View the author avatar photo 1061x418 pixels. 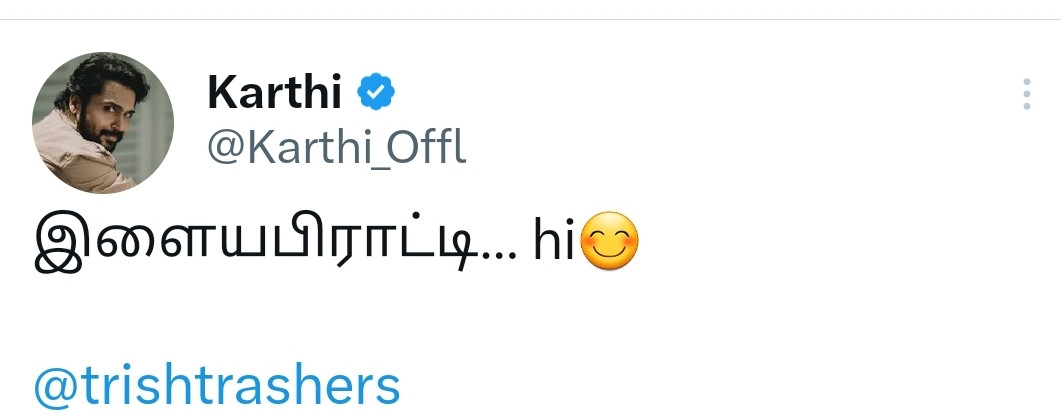pyautogui.click(x=103, y=122)
